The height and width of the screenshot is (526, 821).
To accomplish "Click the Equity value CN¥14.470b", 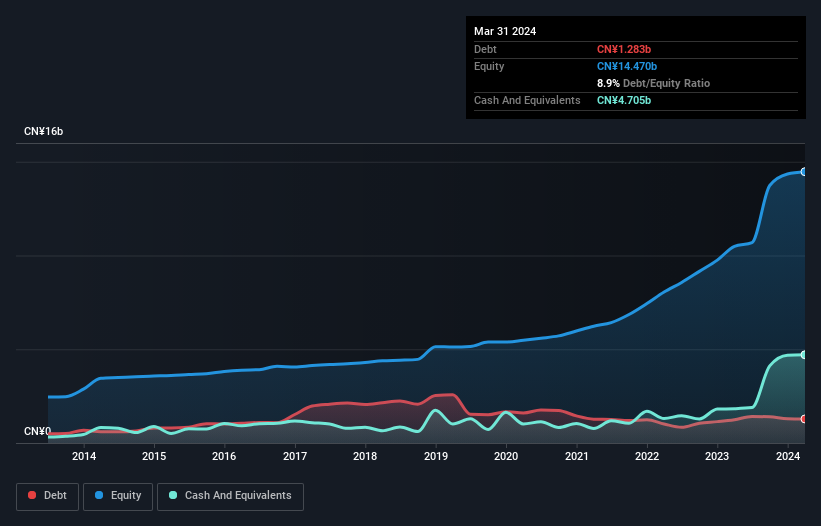I will (627, 66).
